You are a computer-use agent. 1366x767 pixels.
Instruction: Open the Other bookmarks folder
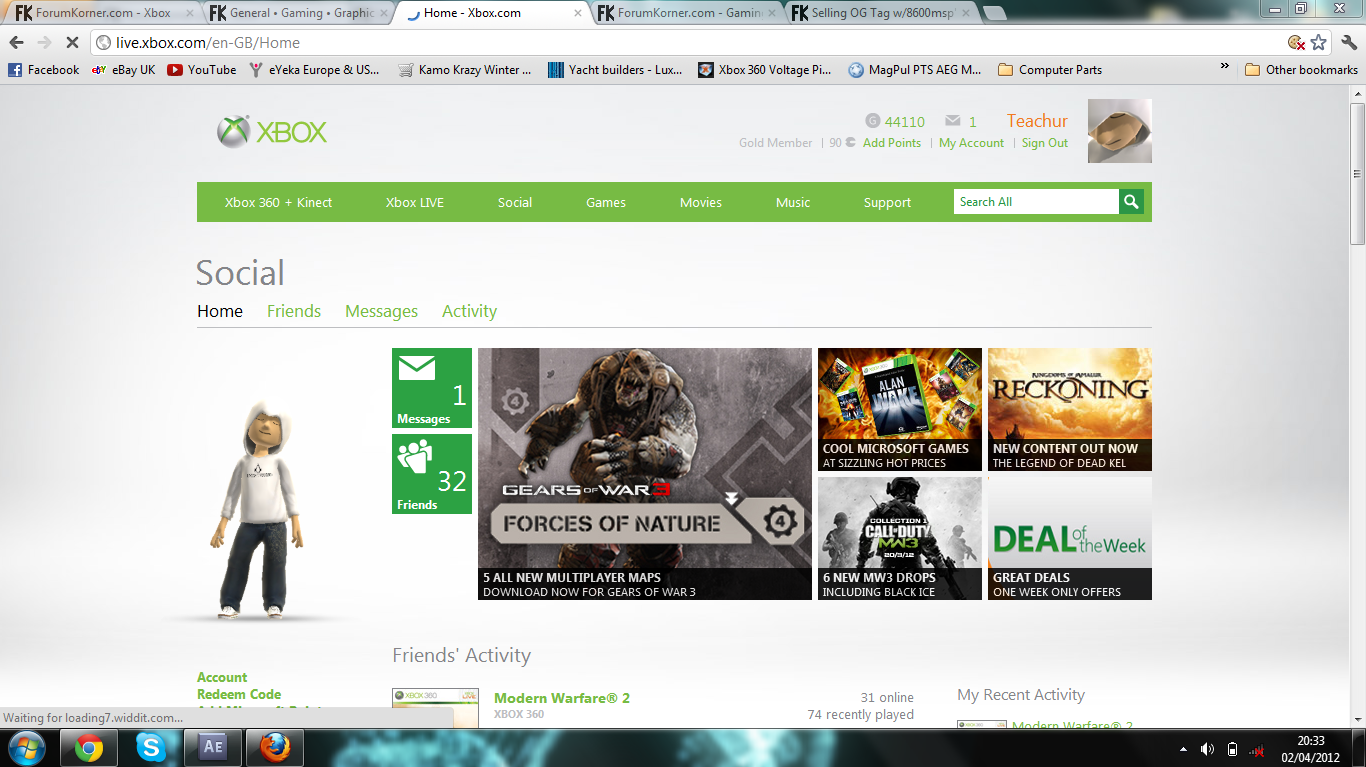1301,70
